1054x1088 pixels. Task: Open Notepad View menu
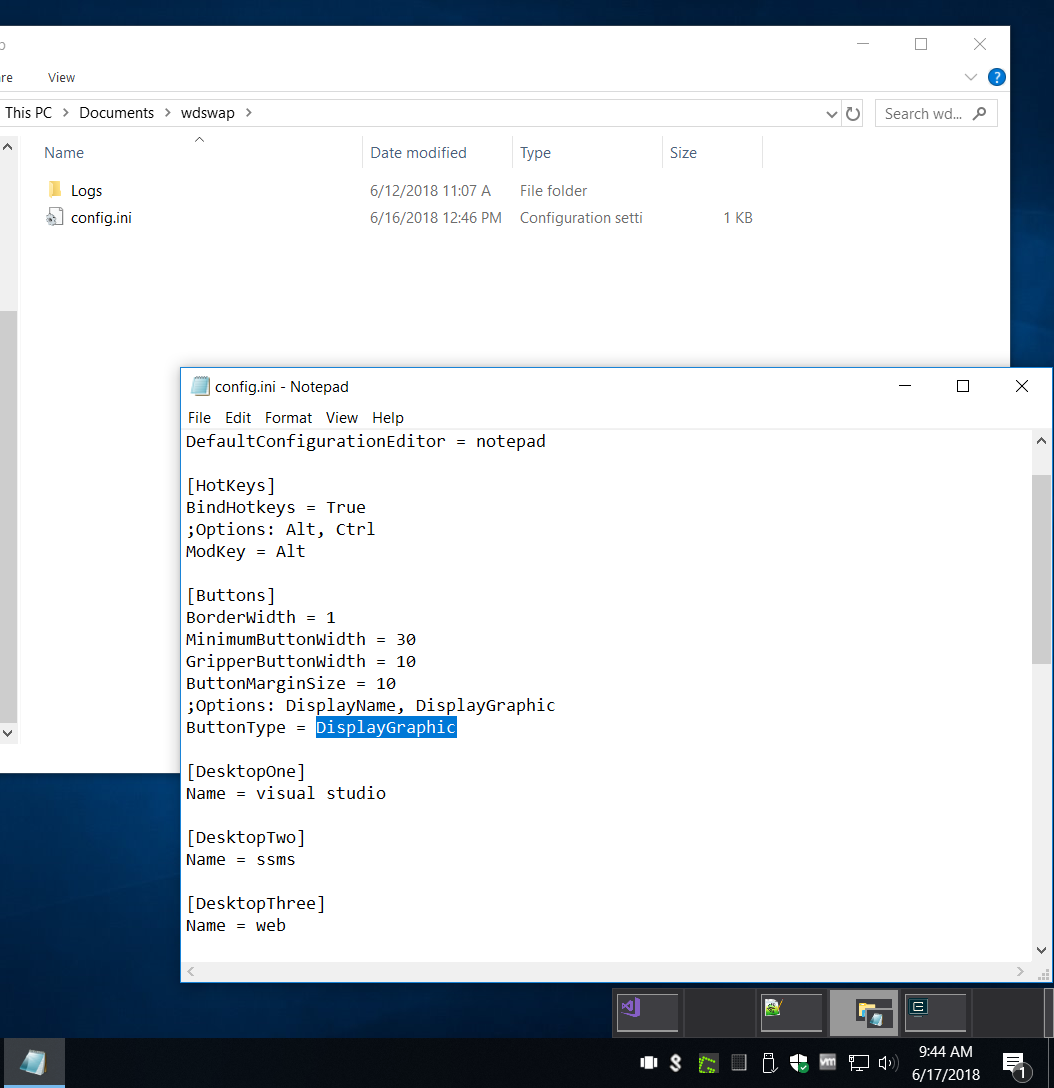(x=342, y=418)
